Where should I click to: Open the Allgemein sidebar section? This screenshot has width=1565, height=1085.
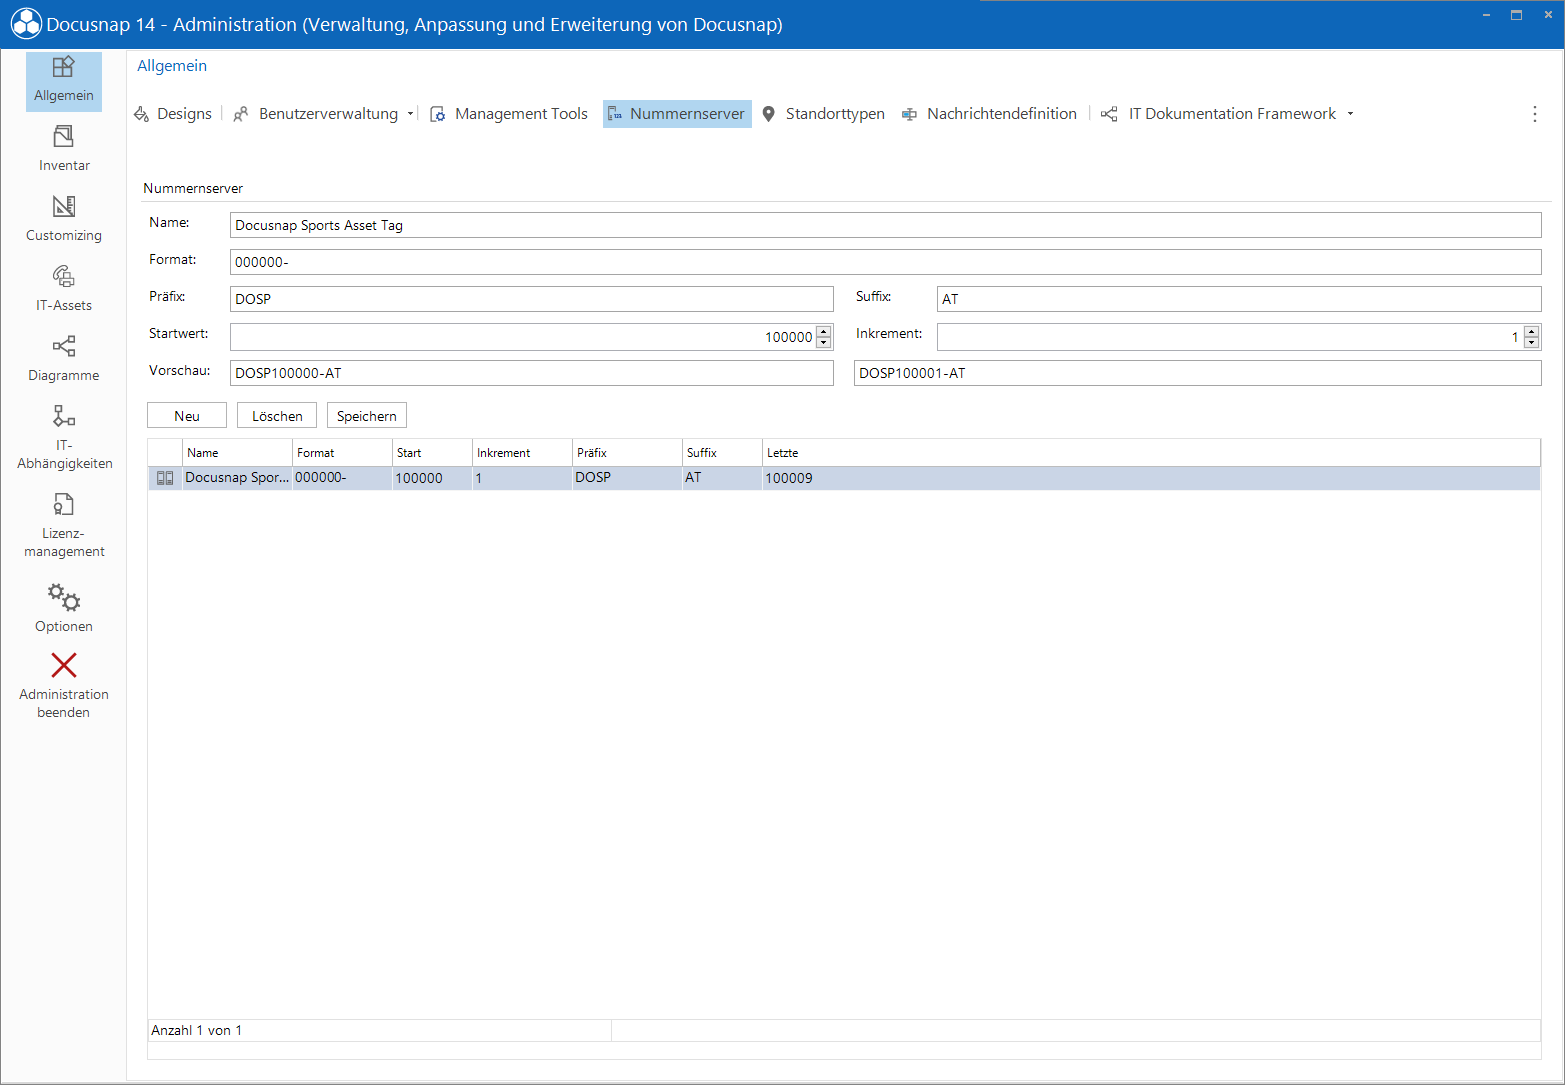(x=64, y=81)
